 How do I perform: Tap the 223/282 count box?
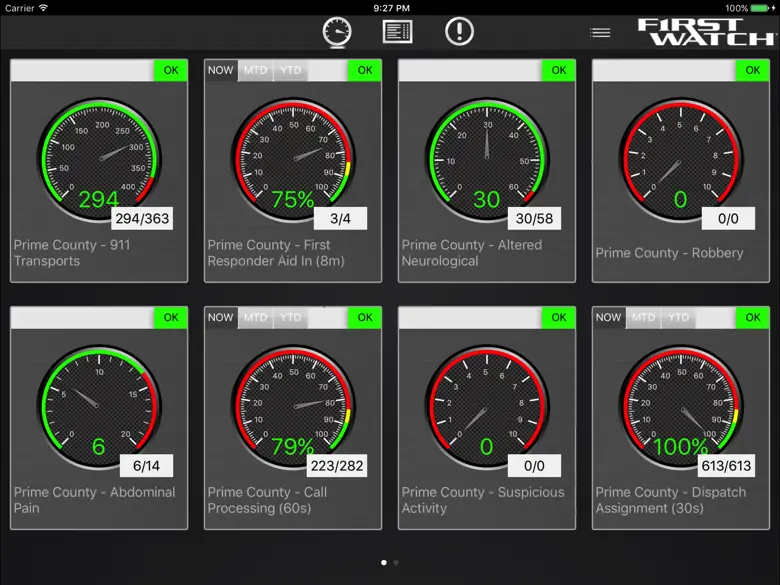(x=337, y=466)
